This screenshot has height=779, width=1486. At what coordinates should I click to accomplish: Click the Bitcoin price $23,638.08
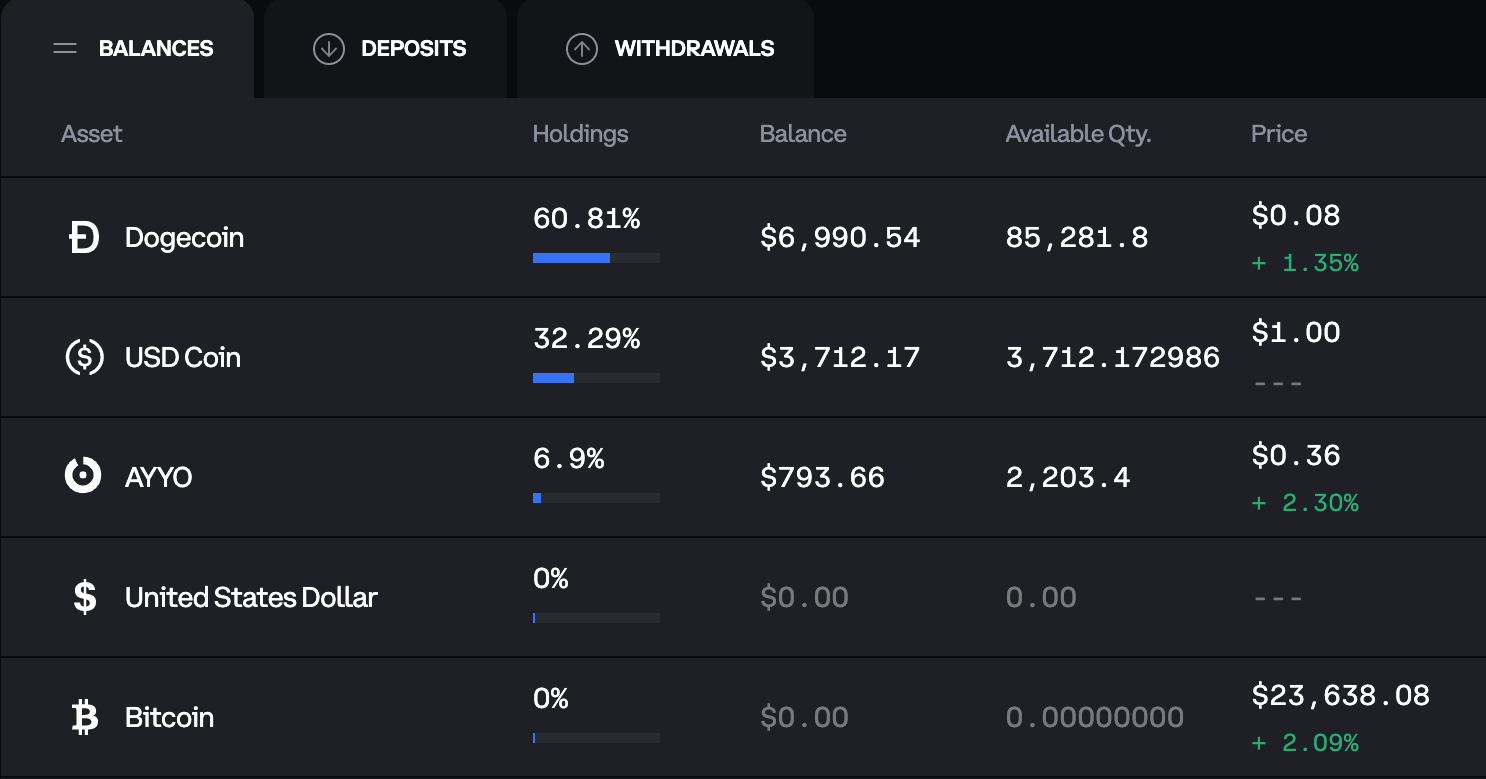tap(1340, 696)
